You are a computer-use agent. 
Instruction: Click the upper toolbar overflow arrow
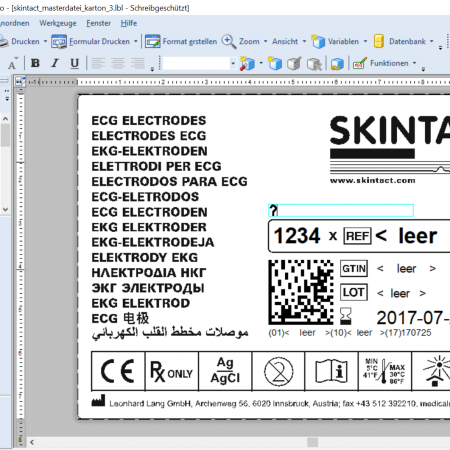440,48
